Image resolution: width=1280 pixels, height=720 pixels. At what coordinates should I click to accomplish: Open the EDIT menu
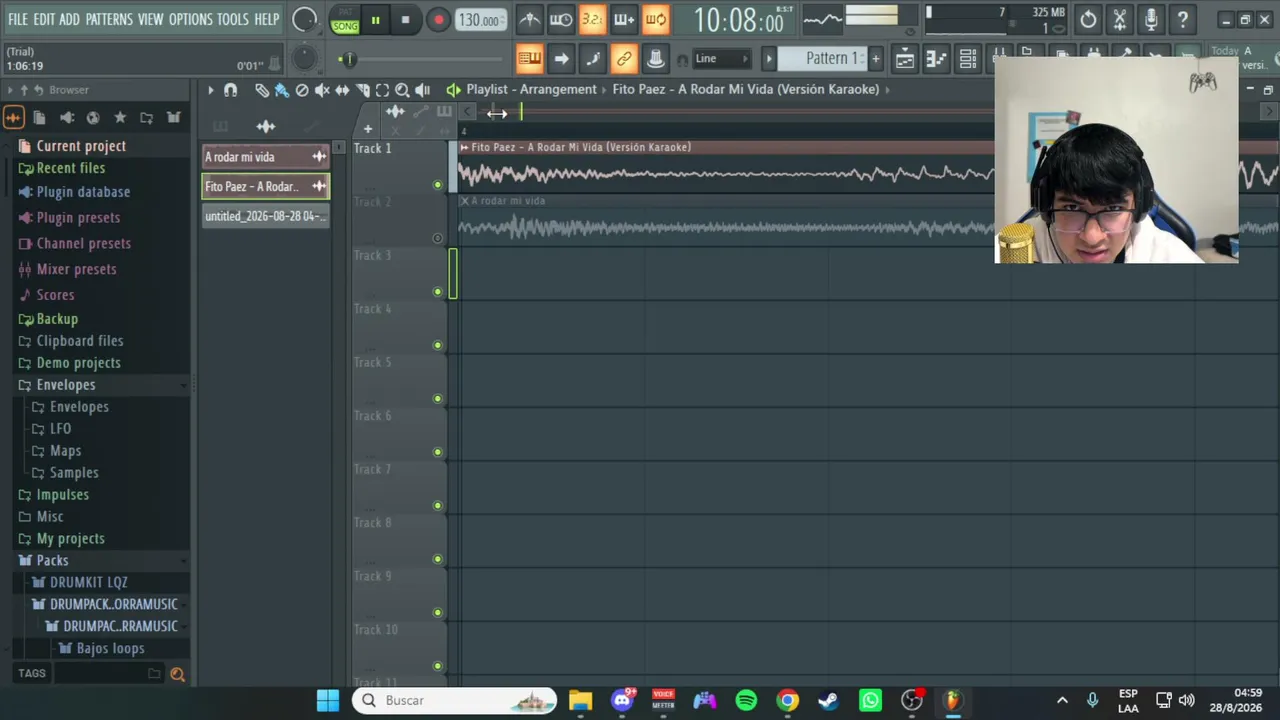coord(44,19)
